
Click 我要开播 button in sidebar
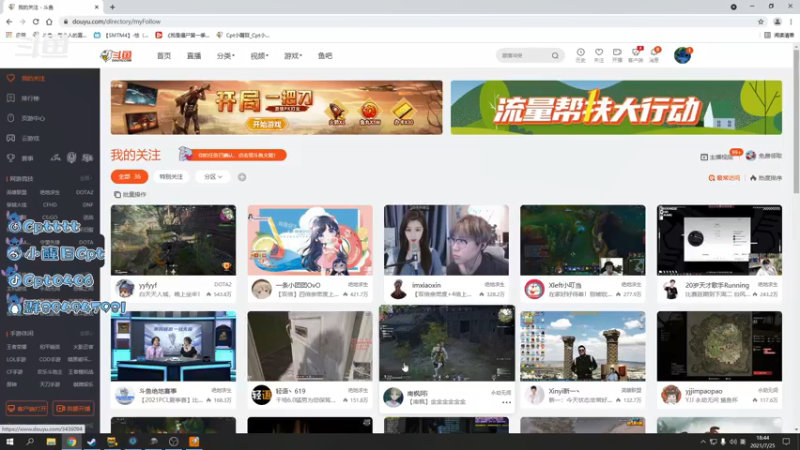73,408
